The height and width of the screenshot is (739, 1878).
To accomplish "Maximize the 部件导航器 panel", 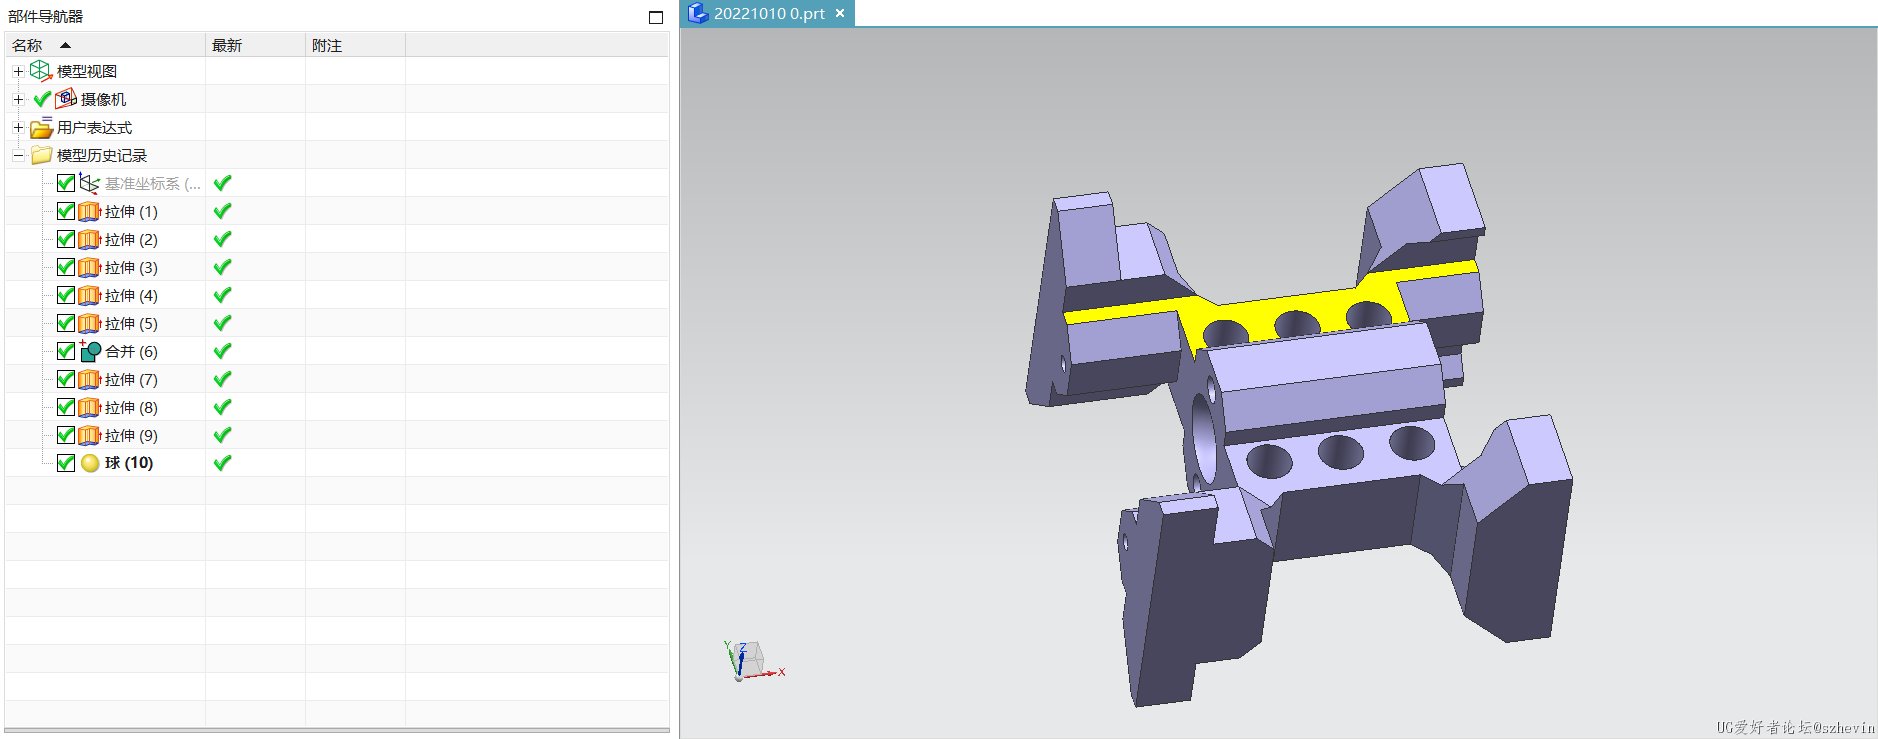I will click(656, 17).
